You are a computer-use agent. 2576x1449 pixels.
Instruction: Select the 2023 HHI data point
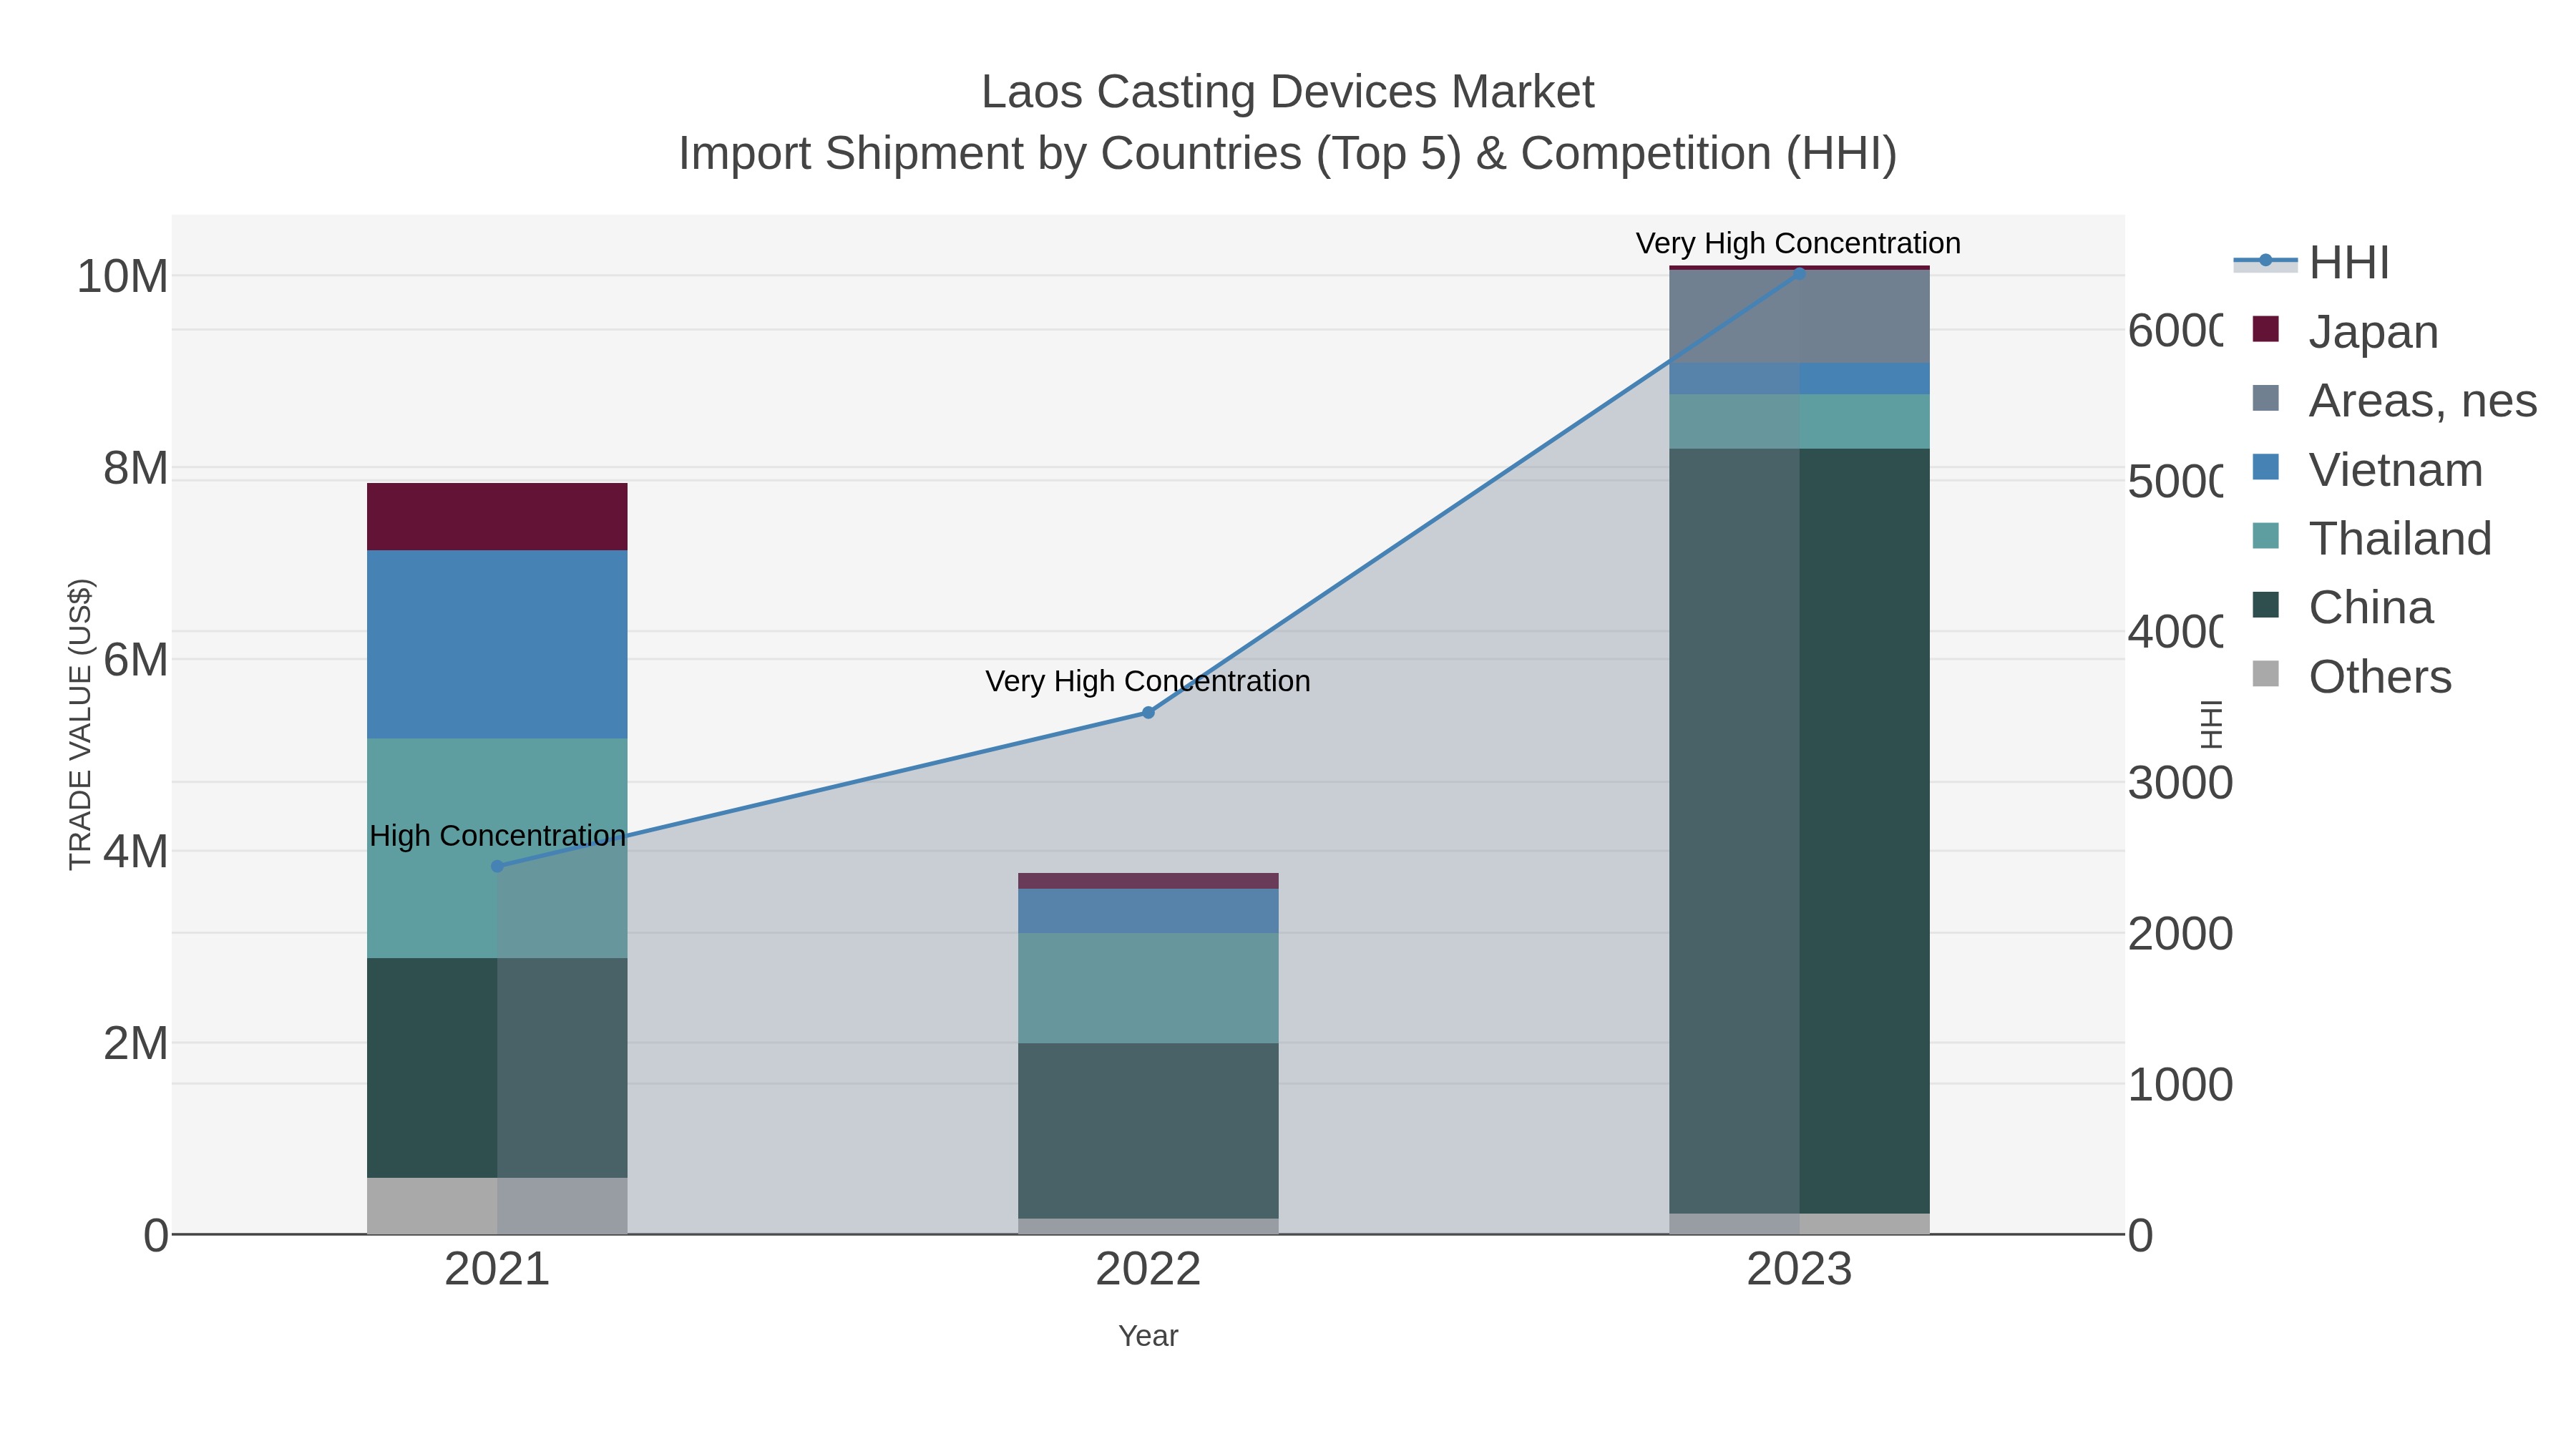pos(1799,273)
